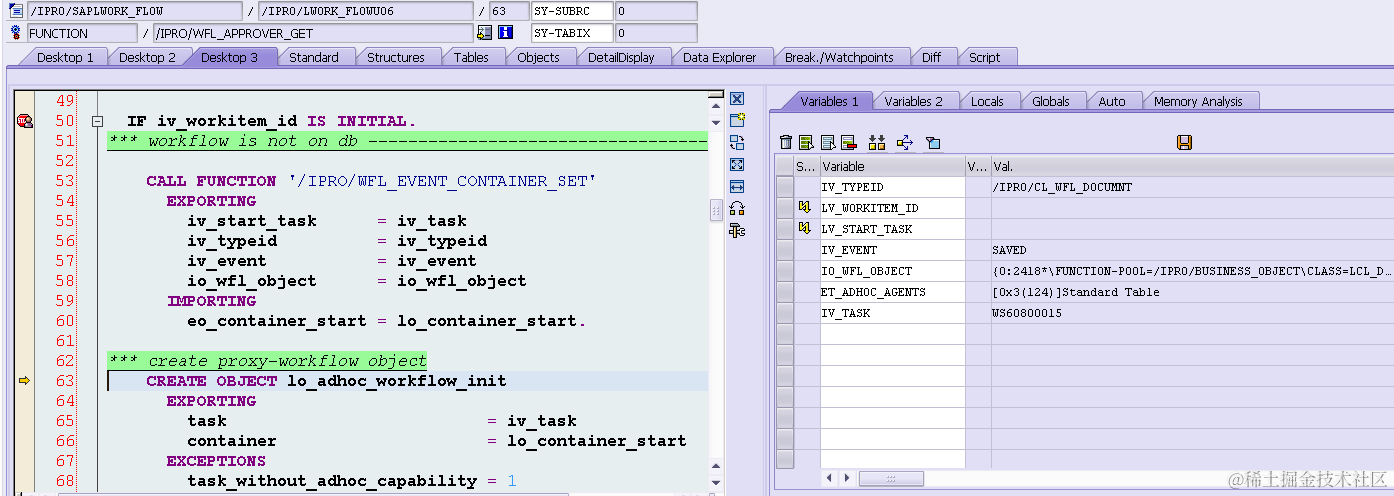This screenshot has width=1394, height=496.
Task: Select the row header of IV_TYPEID
Action: point(785,187)
